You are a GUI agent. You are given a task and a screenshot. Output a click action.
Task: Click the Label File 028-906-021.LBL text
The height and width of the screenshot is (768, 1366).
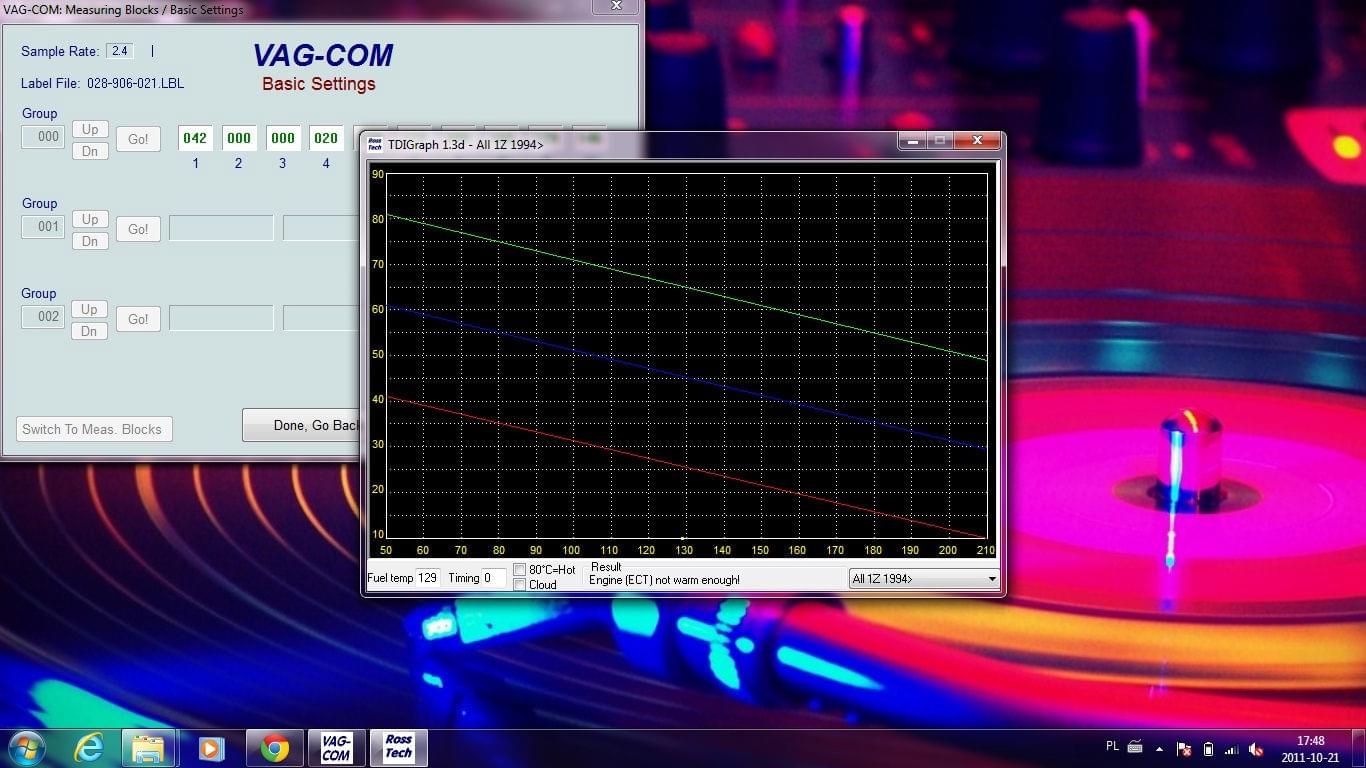[x=102, y=84]
